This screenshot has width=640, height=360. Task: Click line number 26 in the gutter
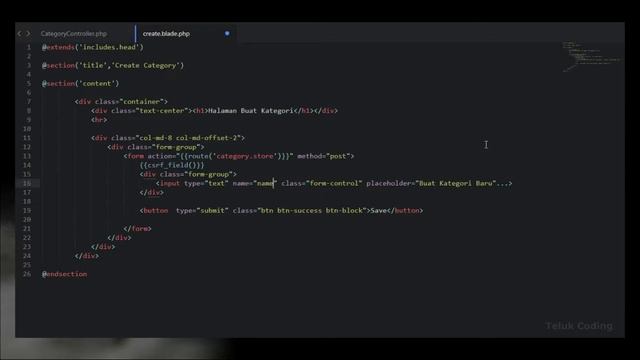point(27,274)
